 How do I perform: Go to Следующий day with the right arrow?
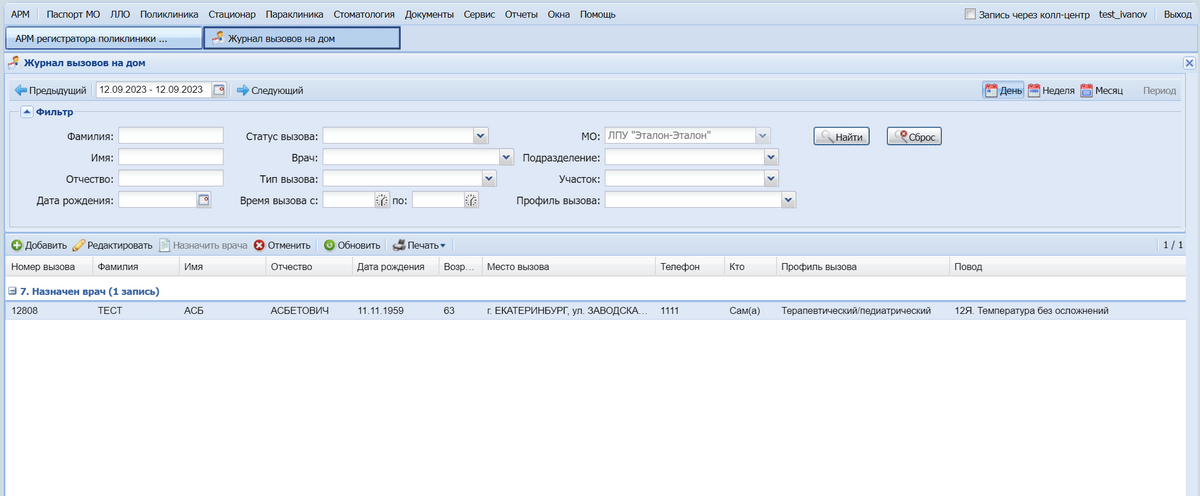(242, 90)
